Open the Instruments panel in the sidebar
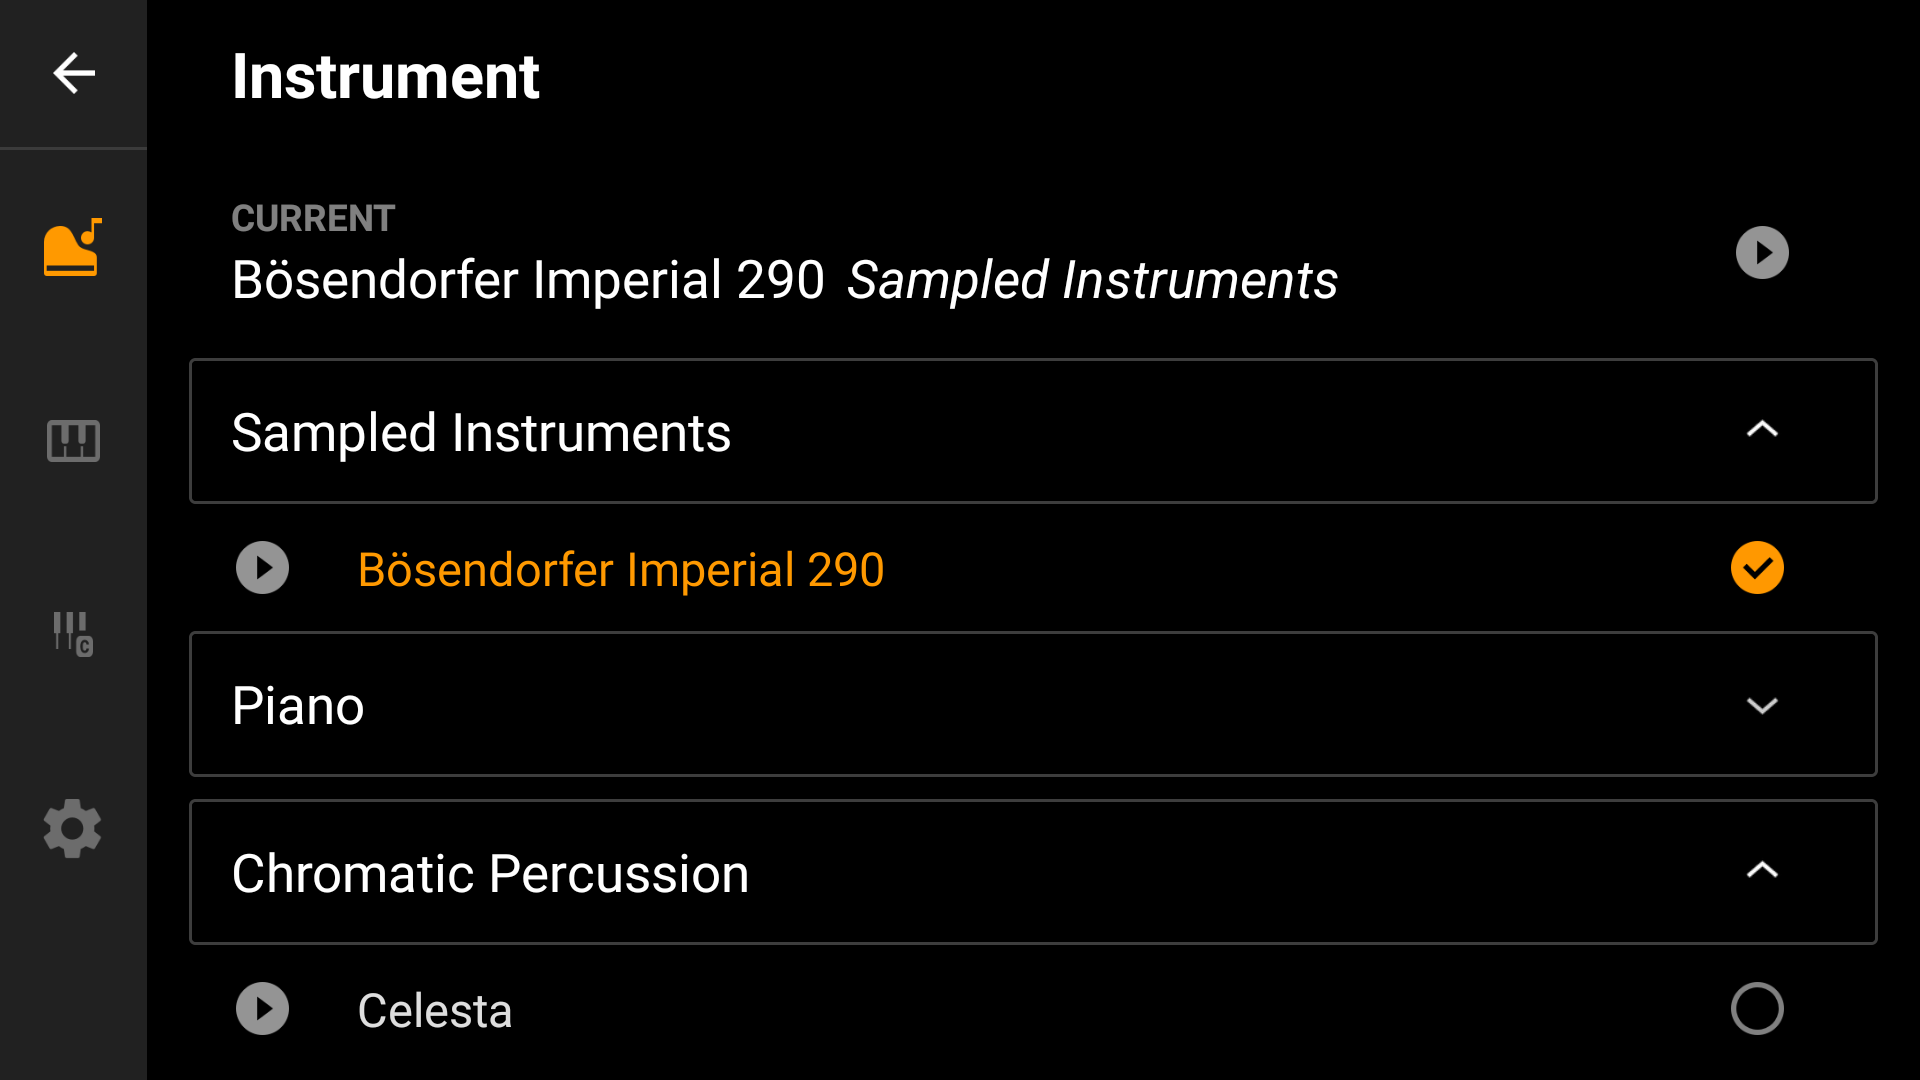Screen dimensions: 1920x1080 (x=72, y=248)
